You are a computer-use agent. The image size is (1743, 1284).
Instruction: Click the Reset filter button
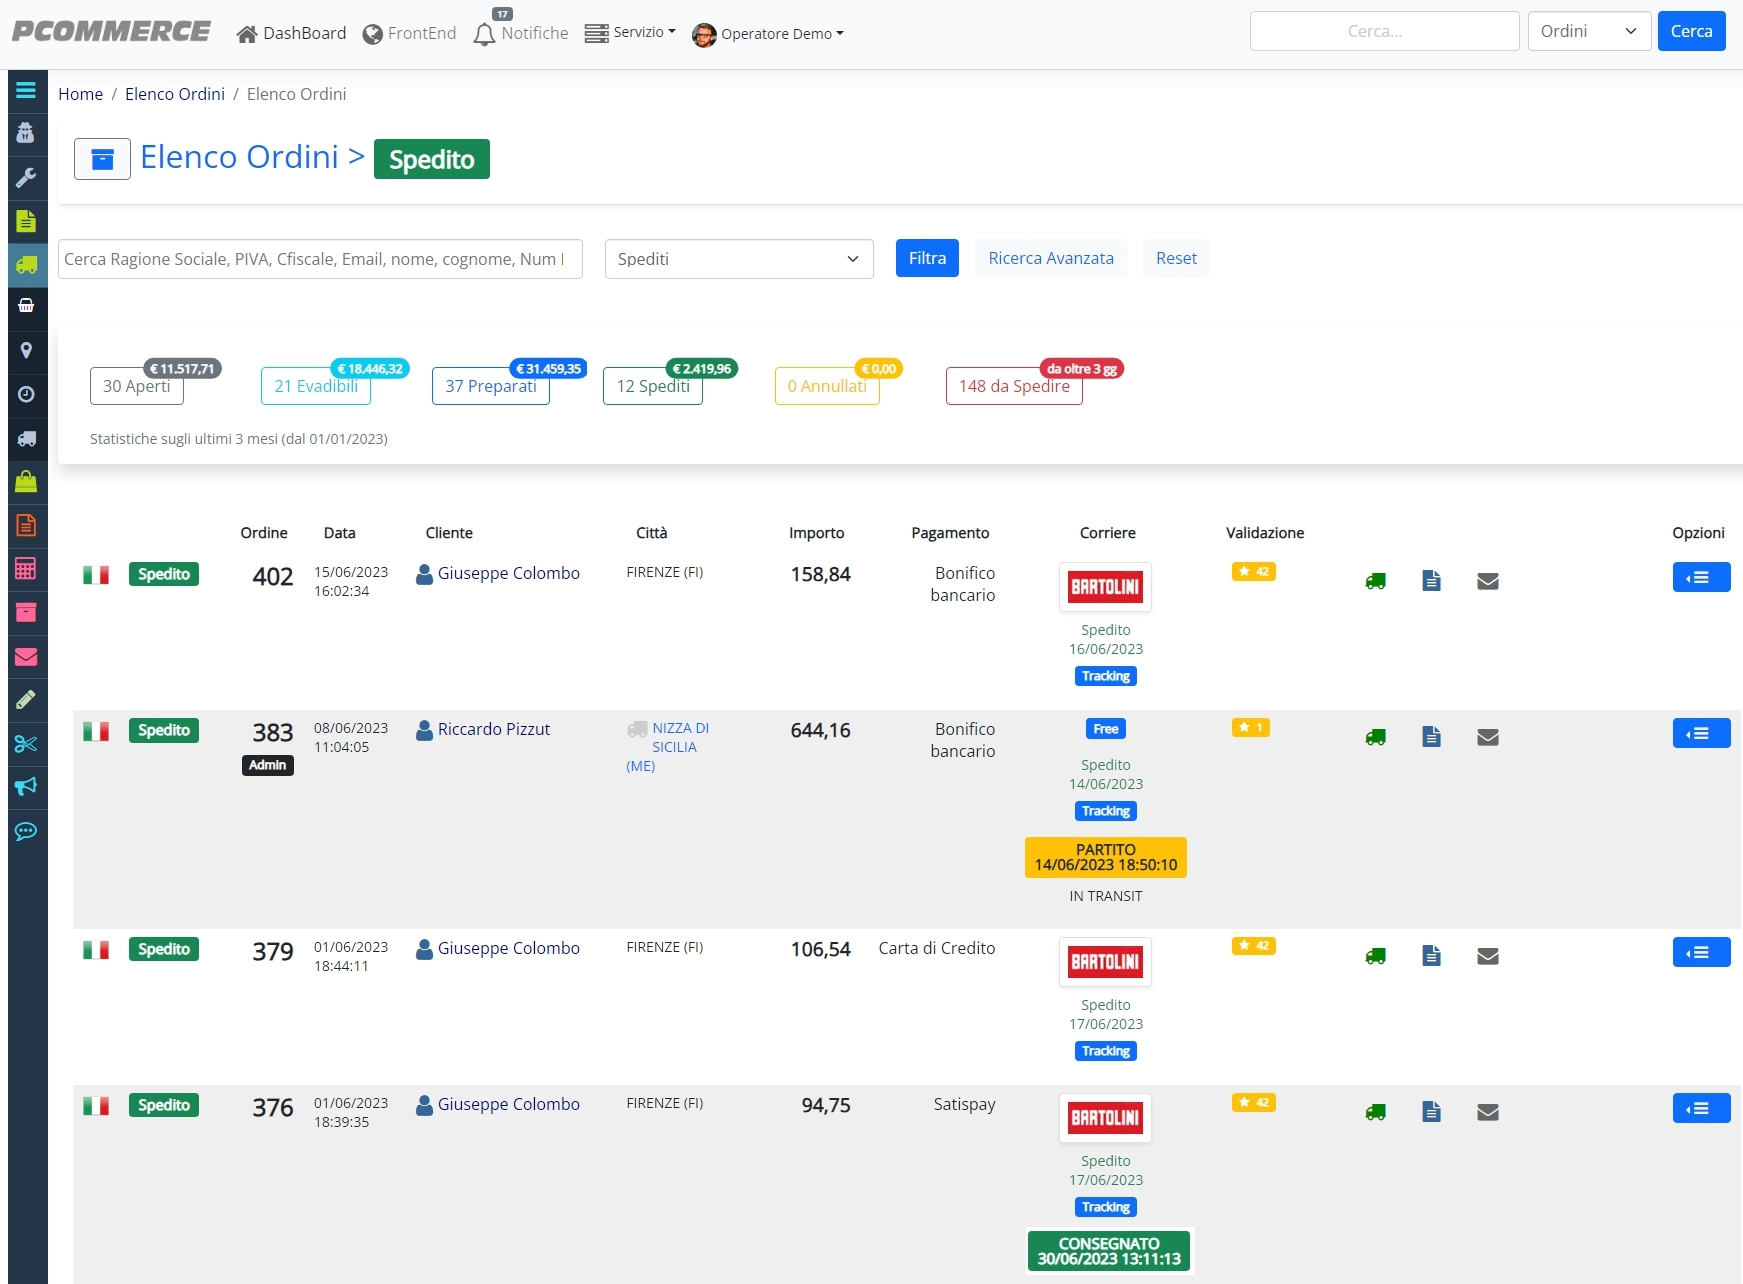1176,258
